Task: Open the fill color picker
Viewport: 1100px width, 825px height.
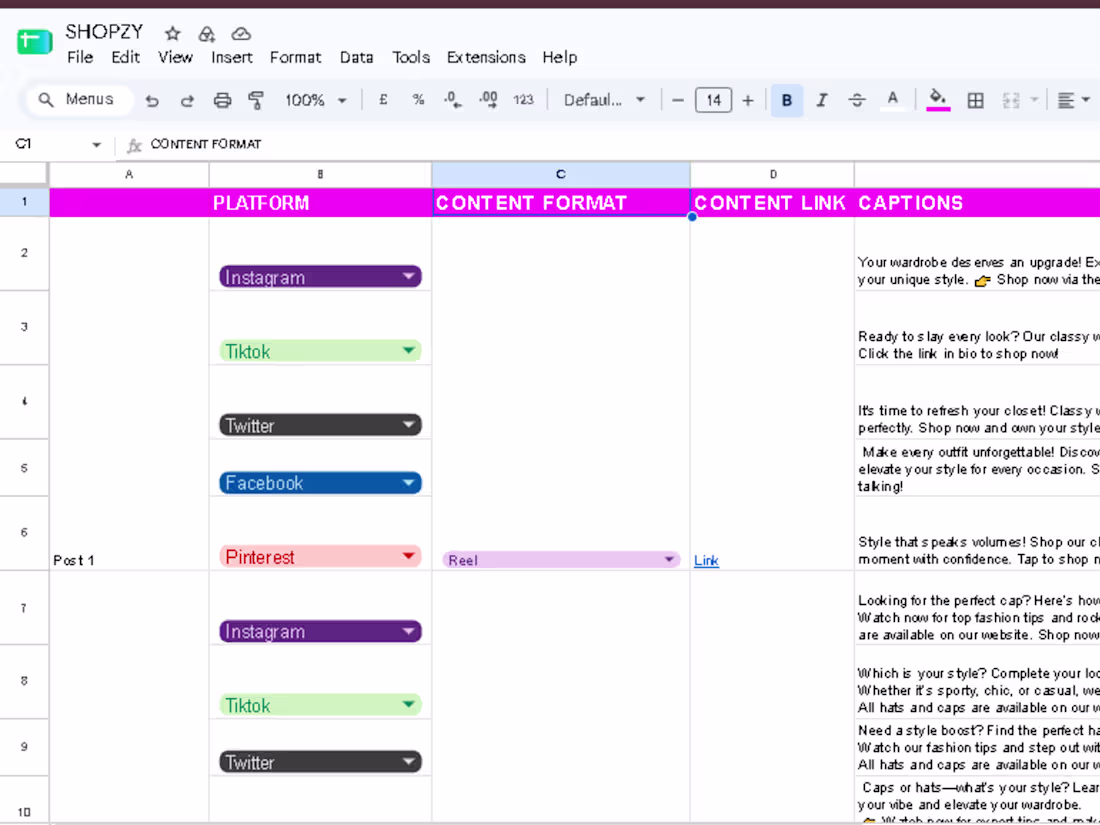Action: coord(938,100)
